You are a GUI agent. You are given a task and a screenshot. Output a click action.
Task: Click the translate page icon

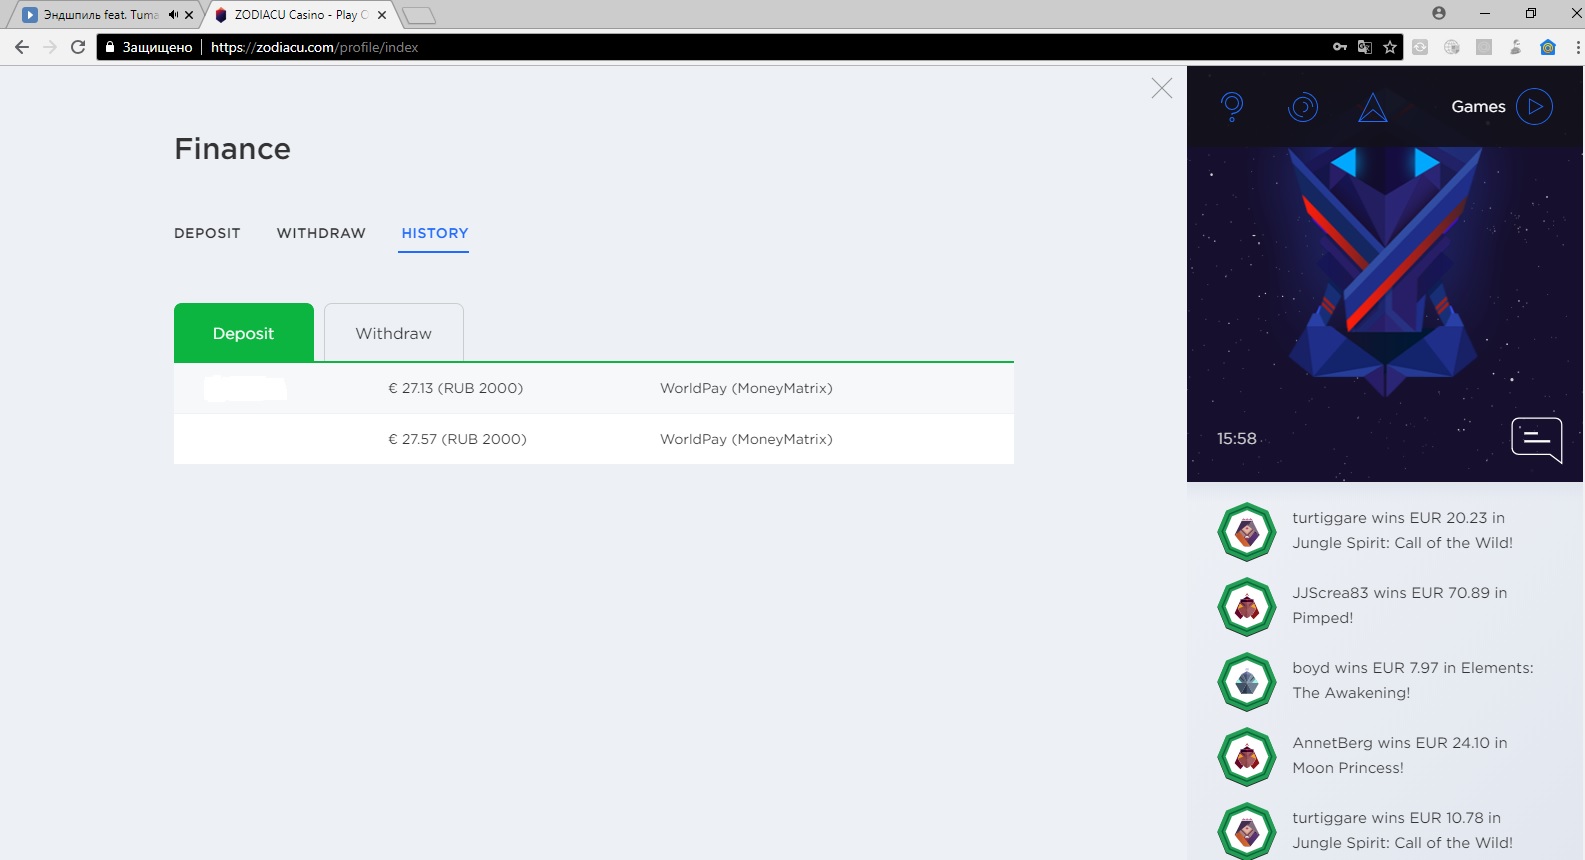(x=1365, y=47)
